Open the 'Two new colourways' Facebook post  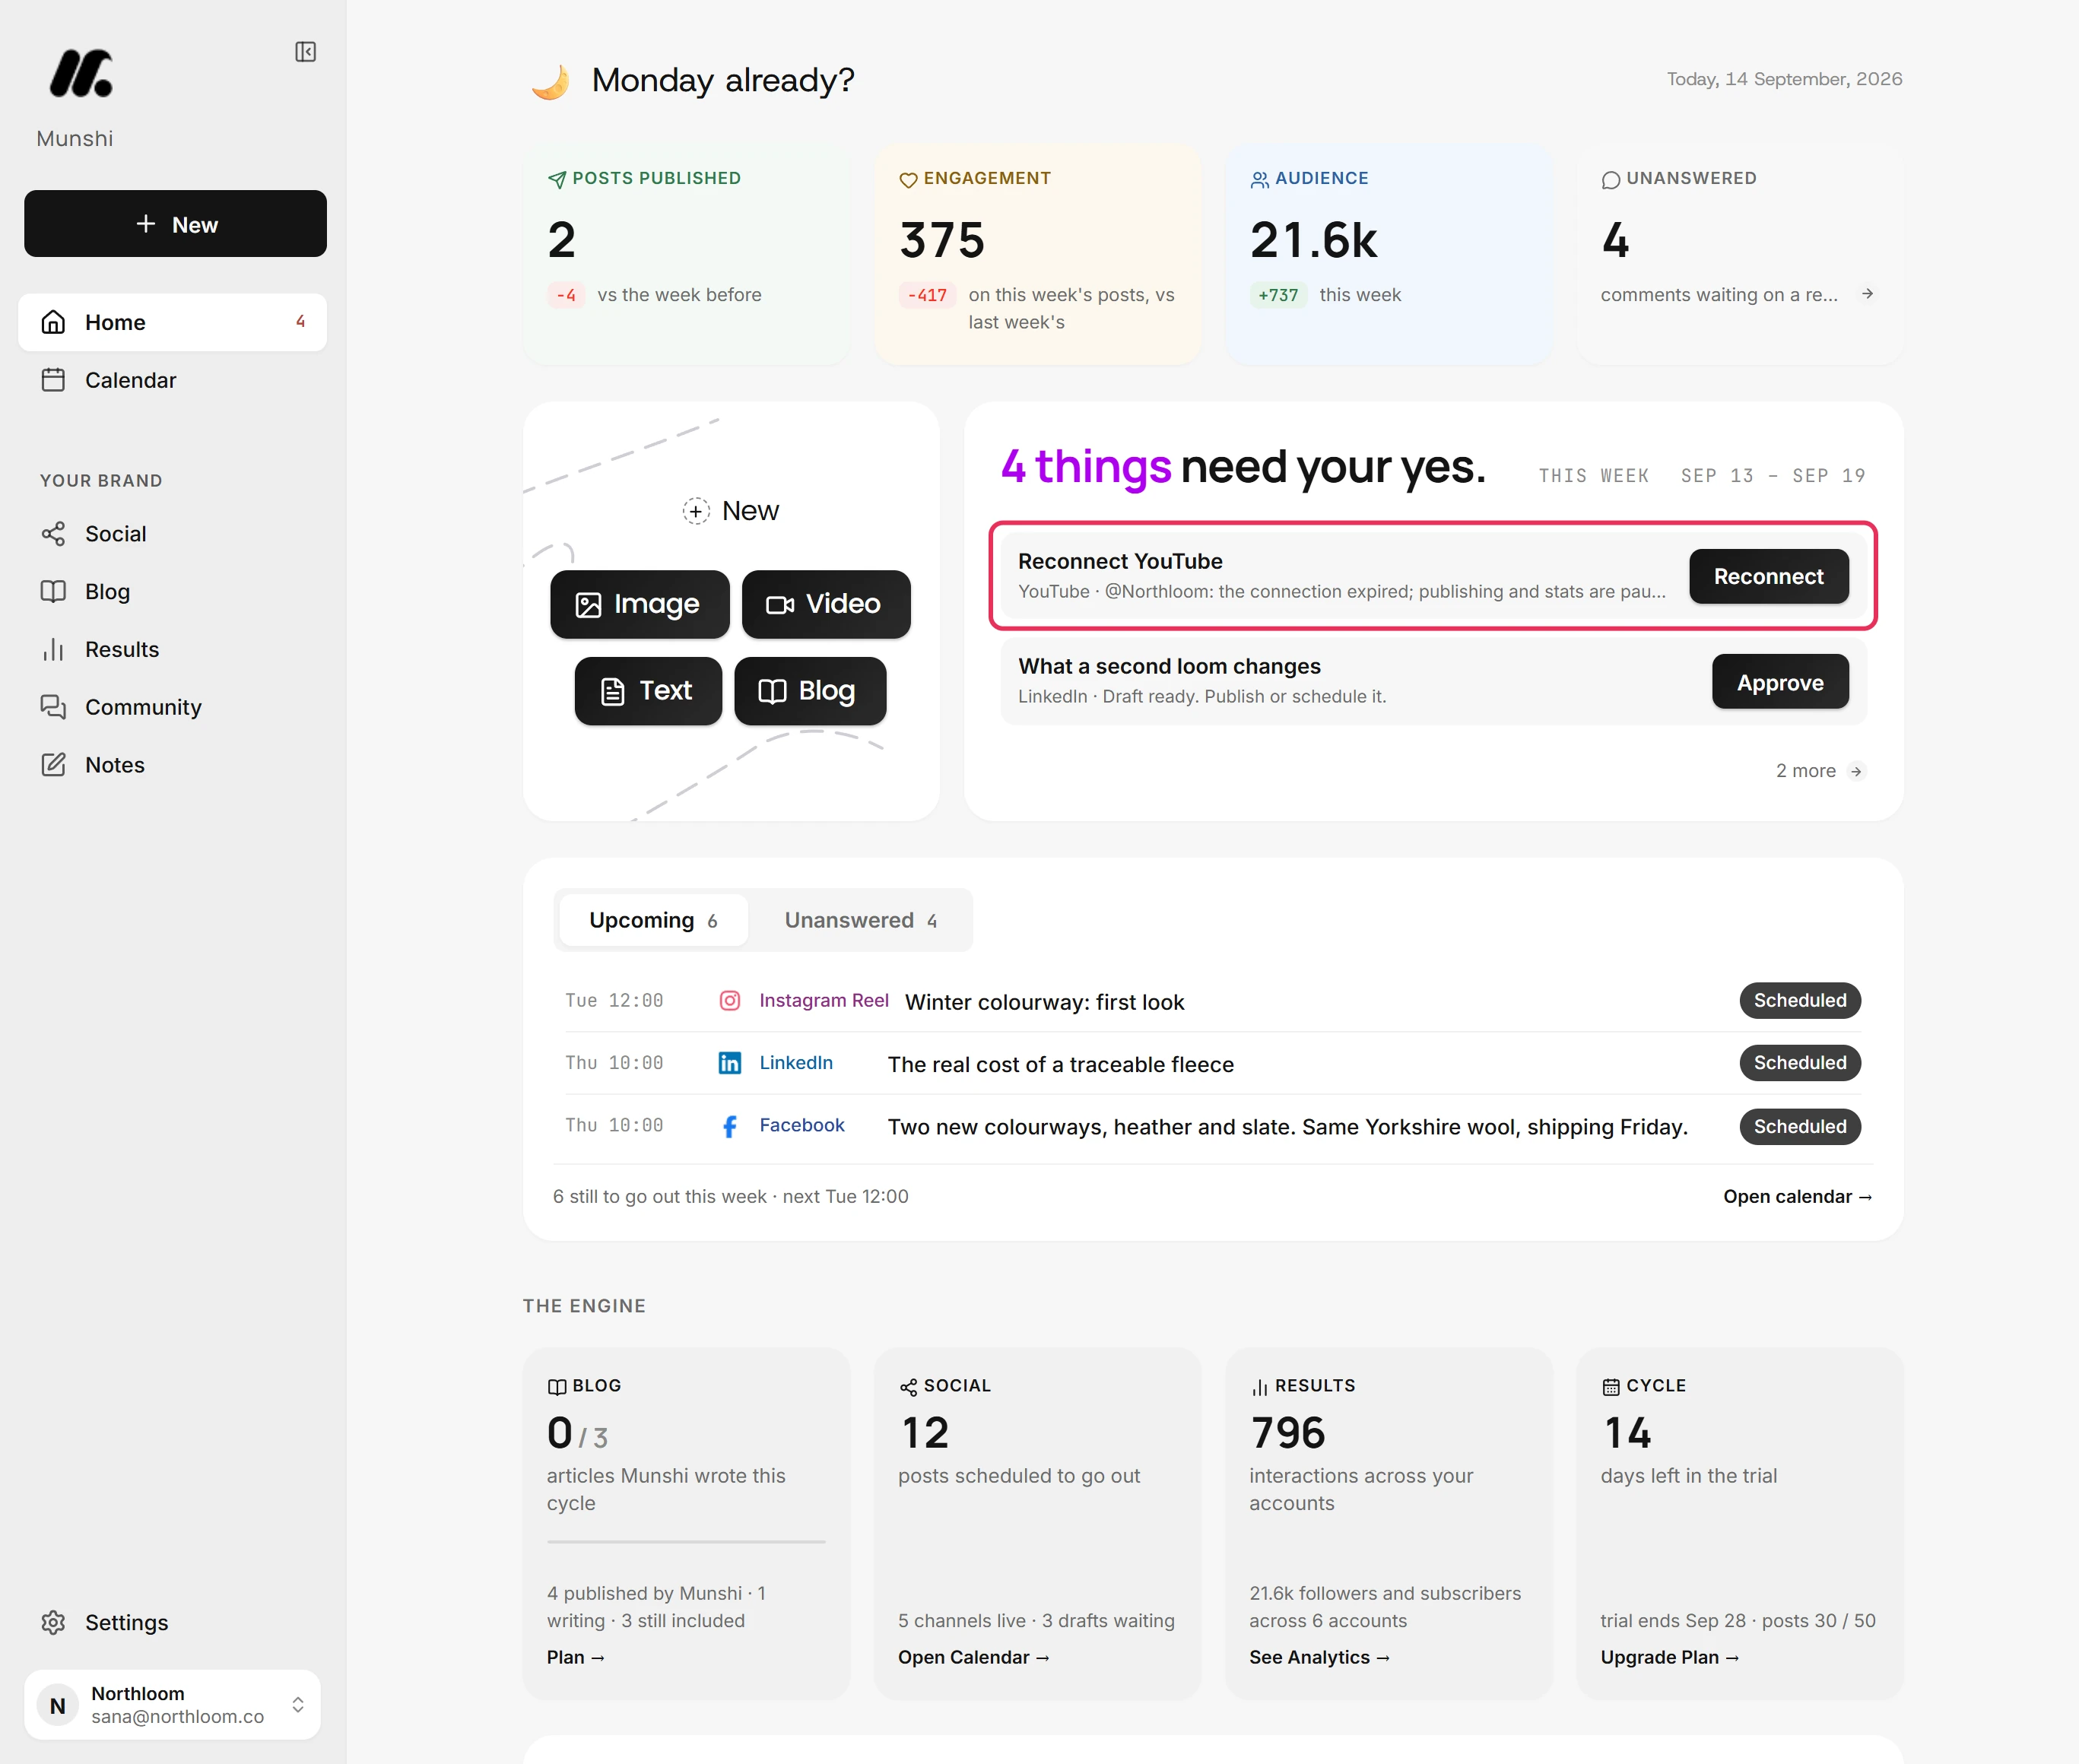pyautogui.click(x=1287, y=1127)
